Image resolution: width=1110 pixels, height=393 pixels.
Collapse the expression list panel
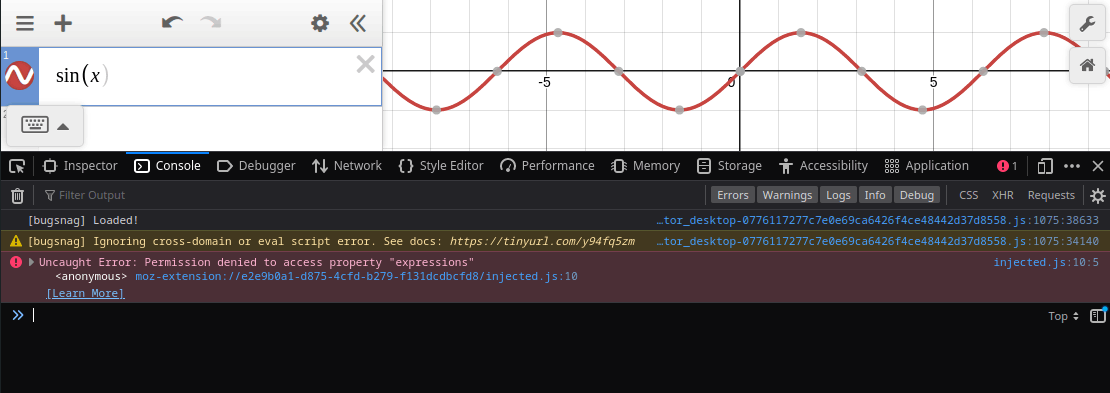pyautogui.click(x=358, y=23)
